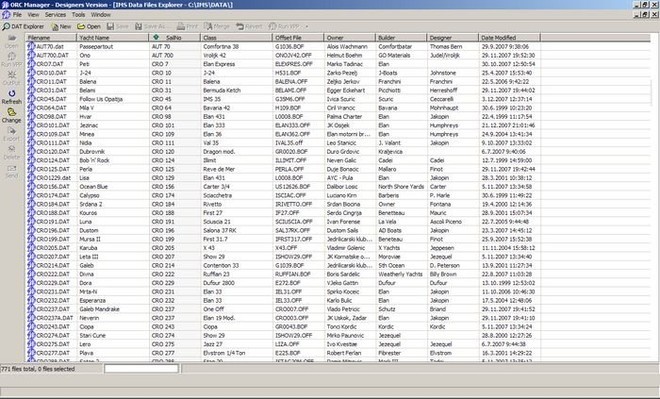Click the yacht name Galeb Mandrake
The height and width of the screenshot is (399, 660).
(x=99, y=309)
